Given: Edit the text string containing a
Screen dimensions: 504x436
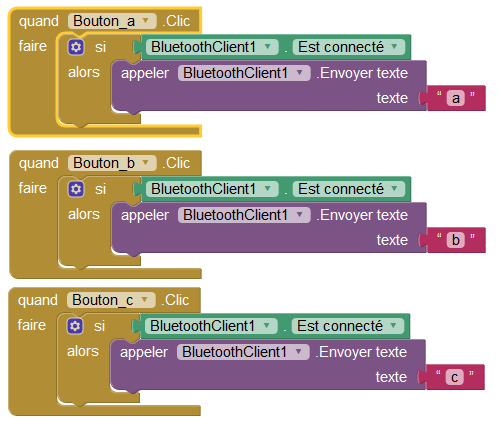Looking at the screenshot, I should [456, 98].
